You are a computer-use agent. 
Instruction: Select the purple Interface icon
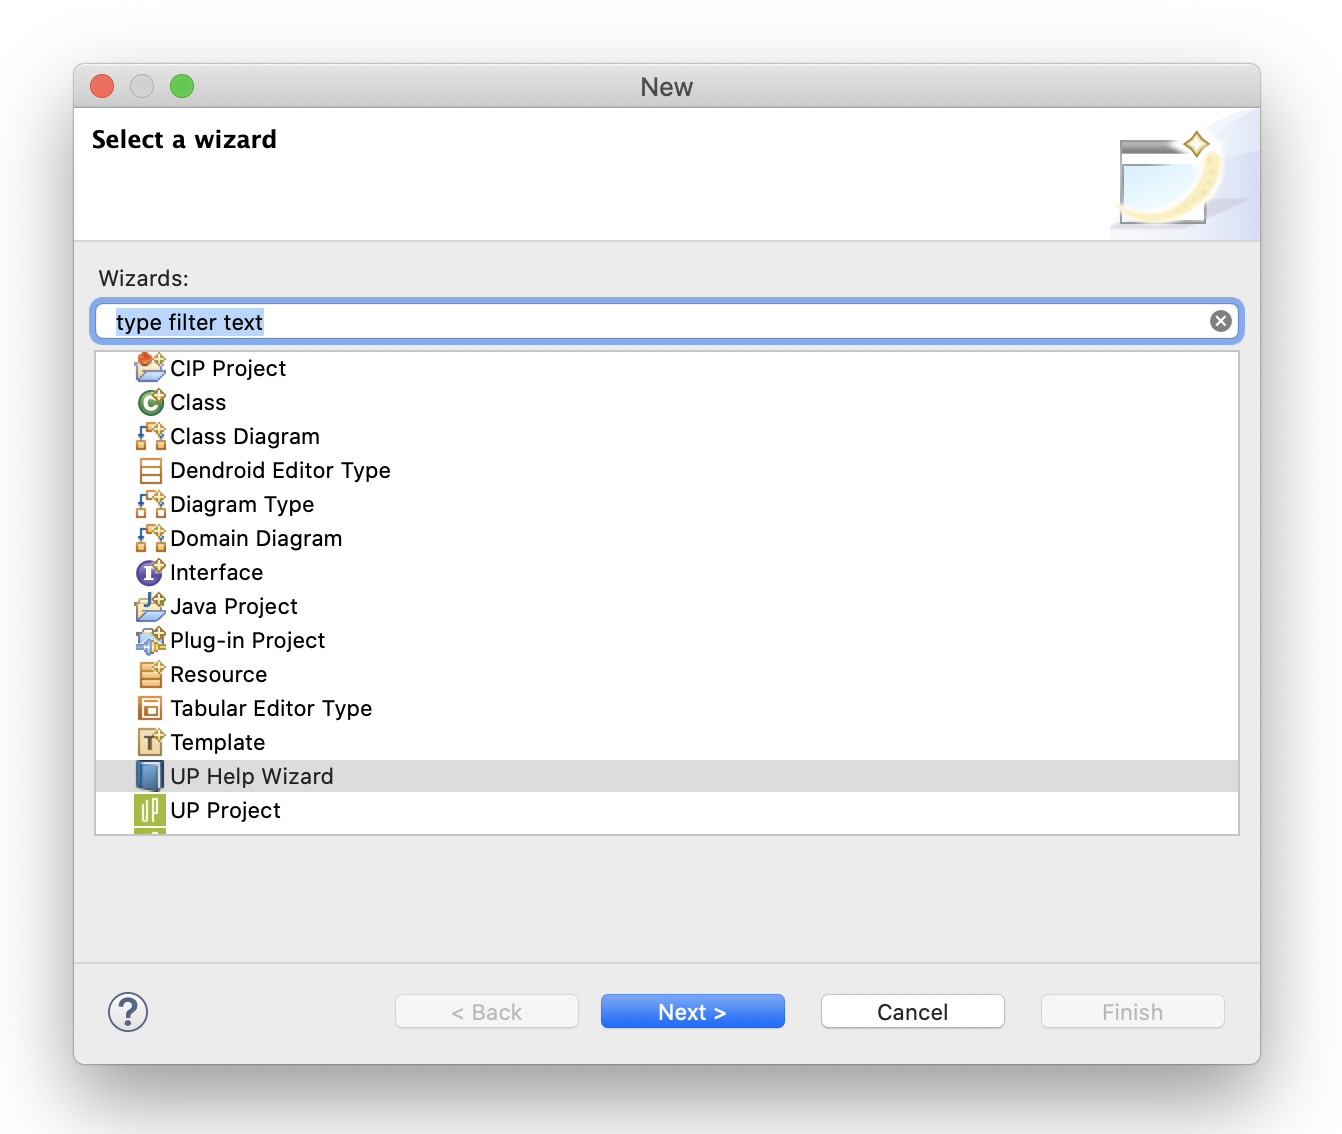click(x=150, y=572)
